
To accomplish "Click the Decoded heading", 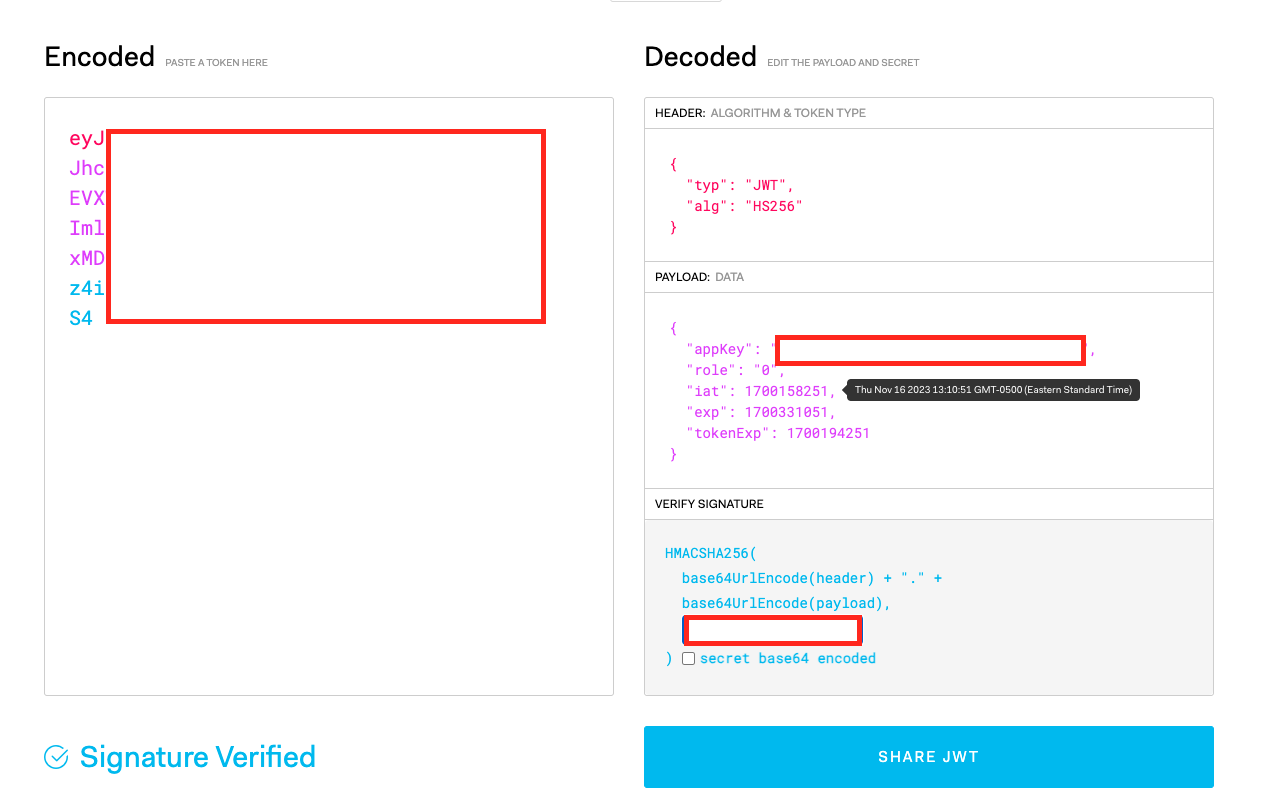I will (x=700, y=57).
